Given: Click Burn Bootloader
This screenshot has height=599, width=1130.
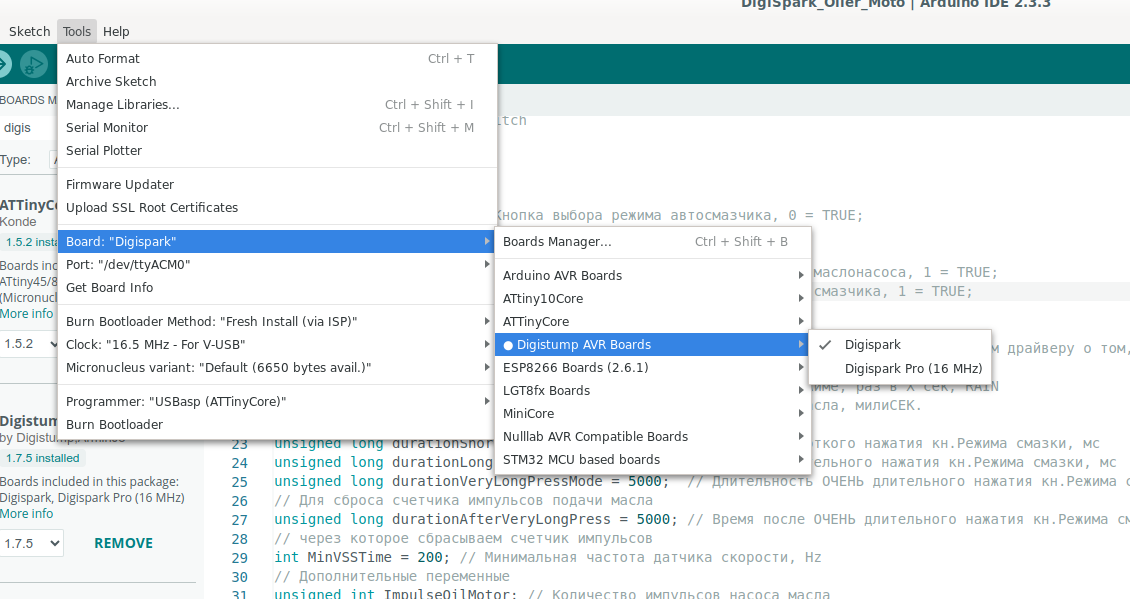Looking at the screenshot, I should pos(277,425).
